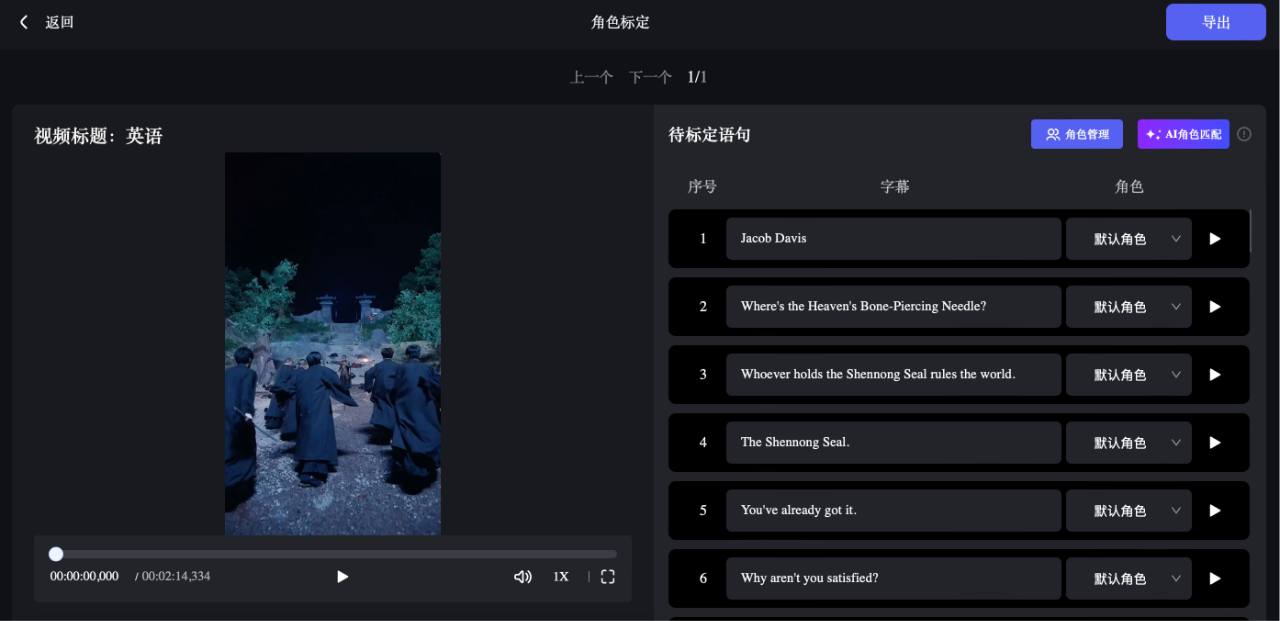
Task: Play the audio for sentence 6
Action: click(x=1214, y=578)
